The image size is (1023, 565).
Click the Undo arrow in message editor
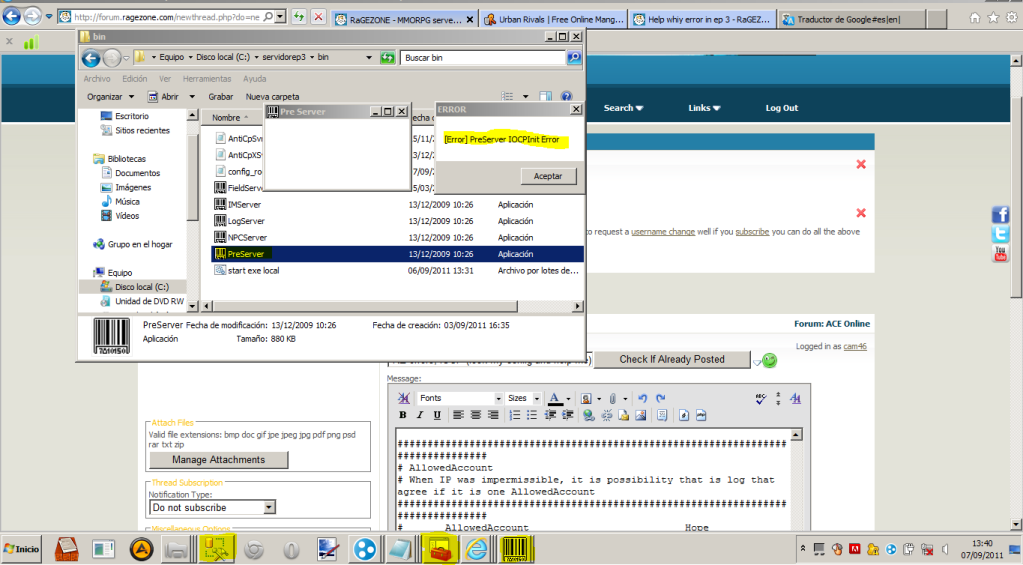click(x=643, y=398)
